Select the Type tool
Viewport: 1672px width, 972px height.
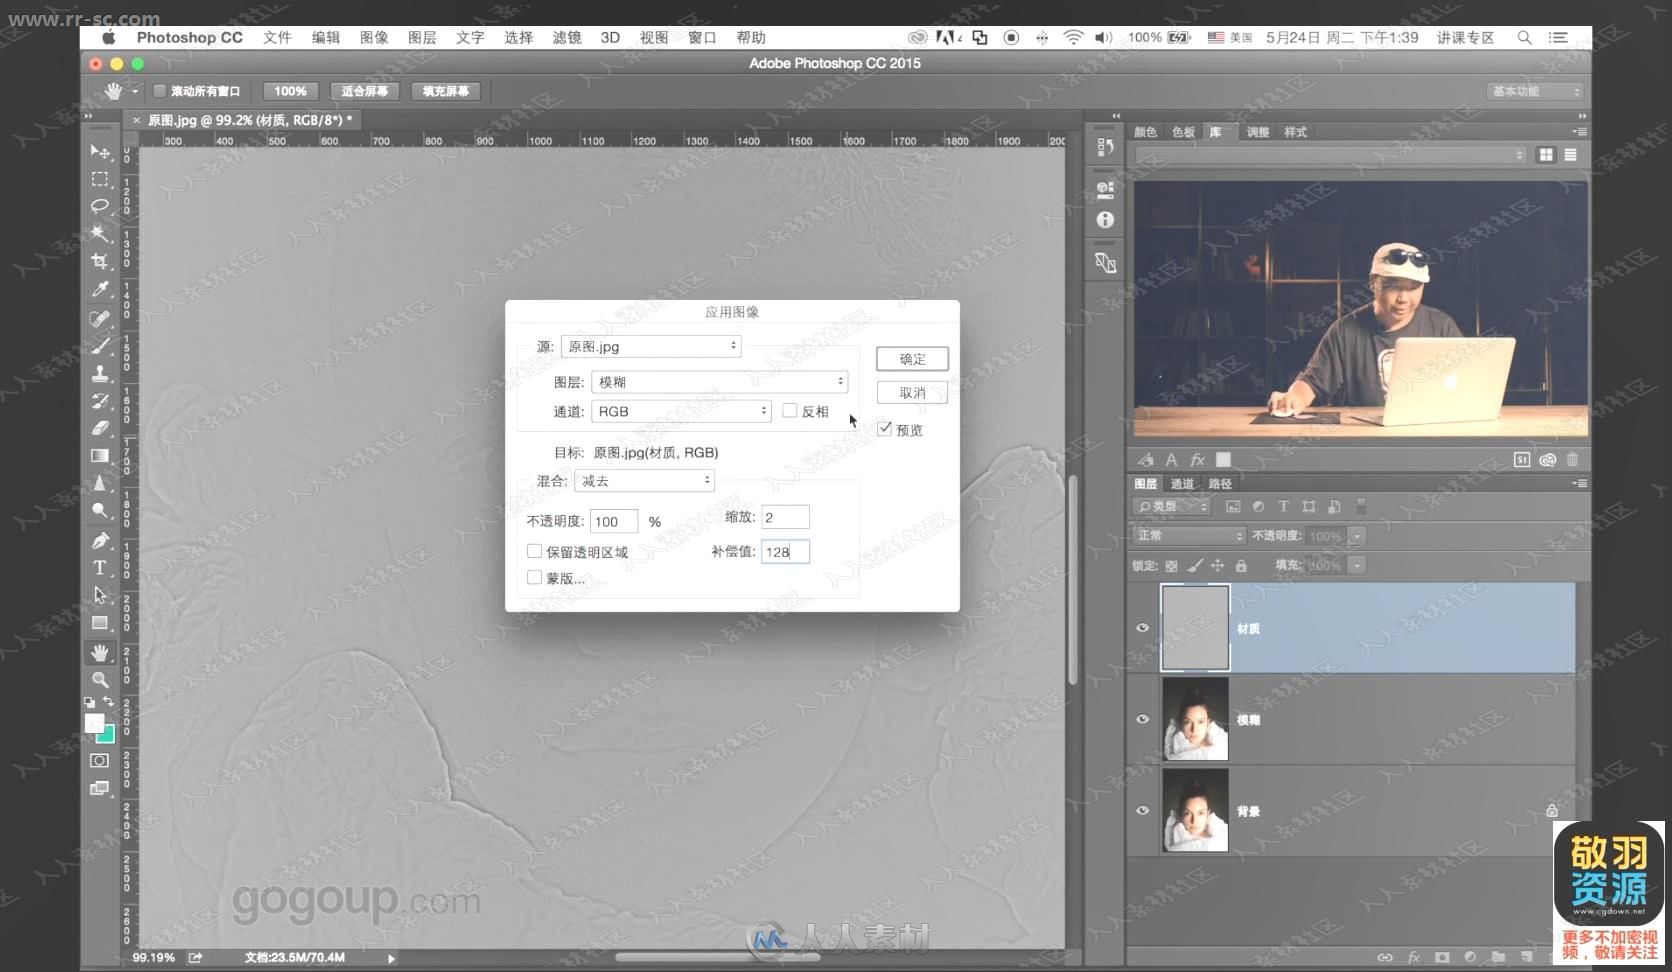[100, 568]
